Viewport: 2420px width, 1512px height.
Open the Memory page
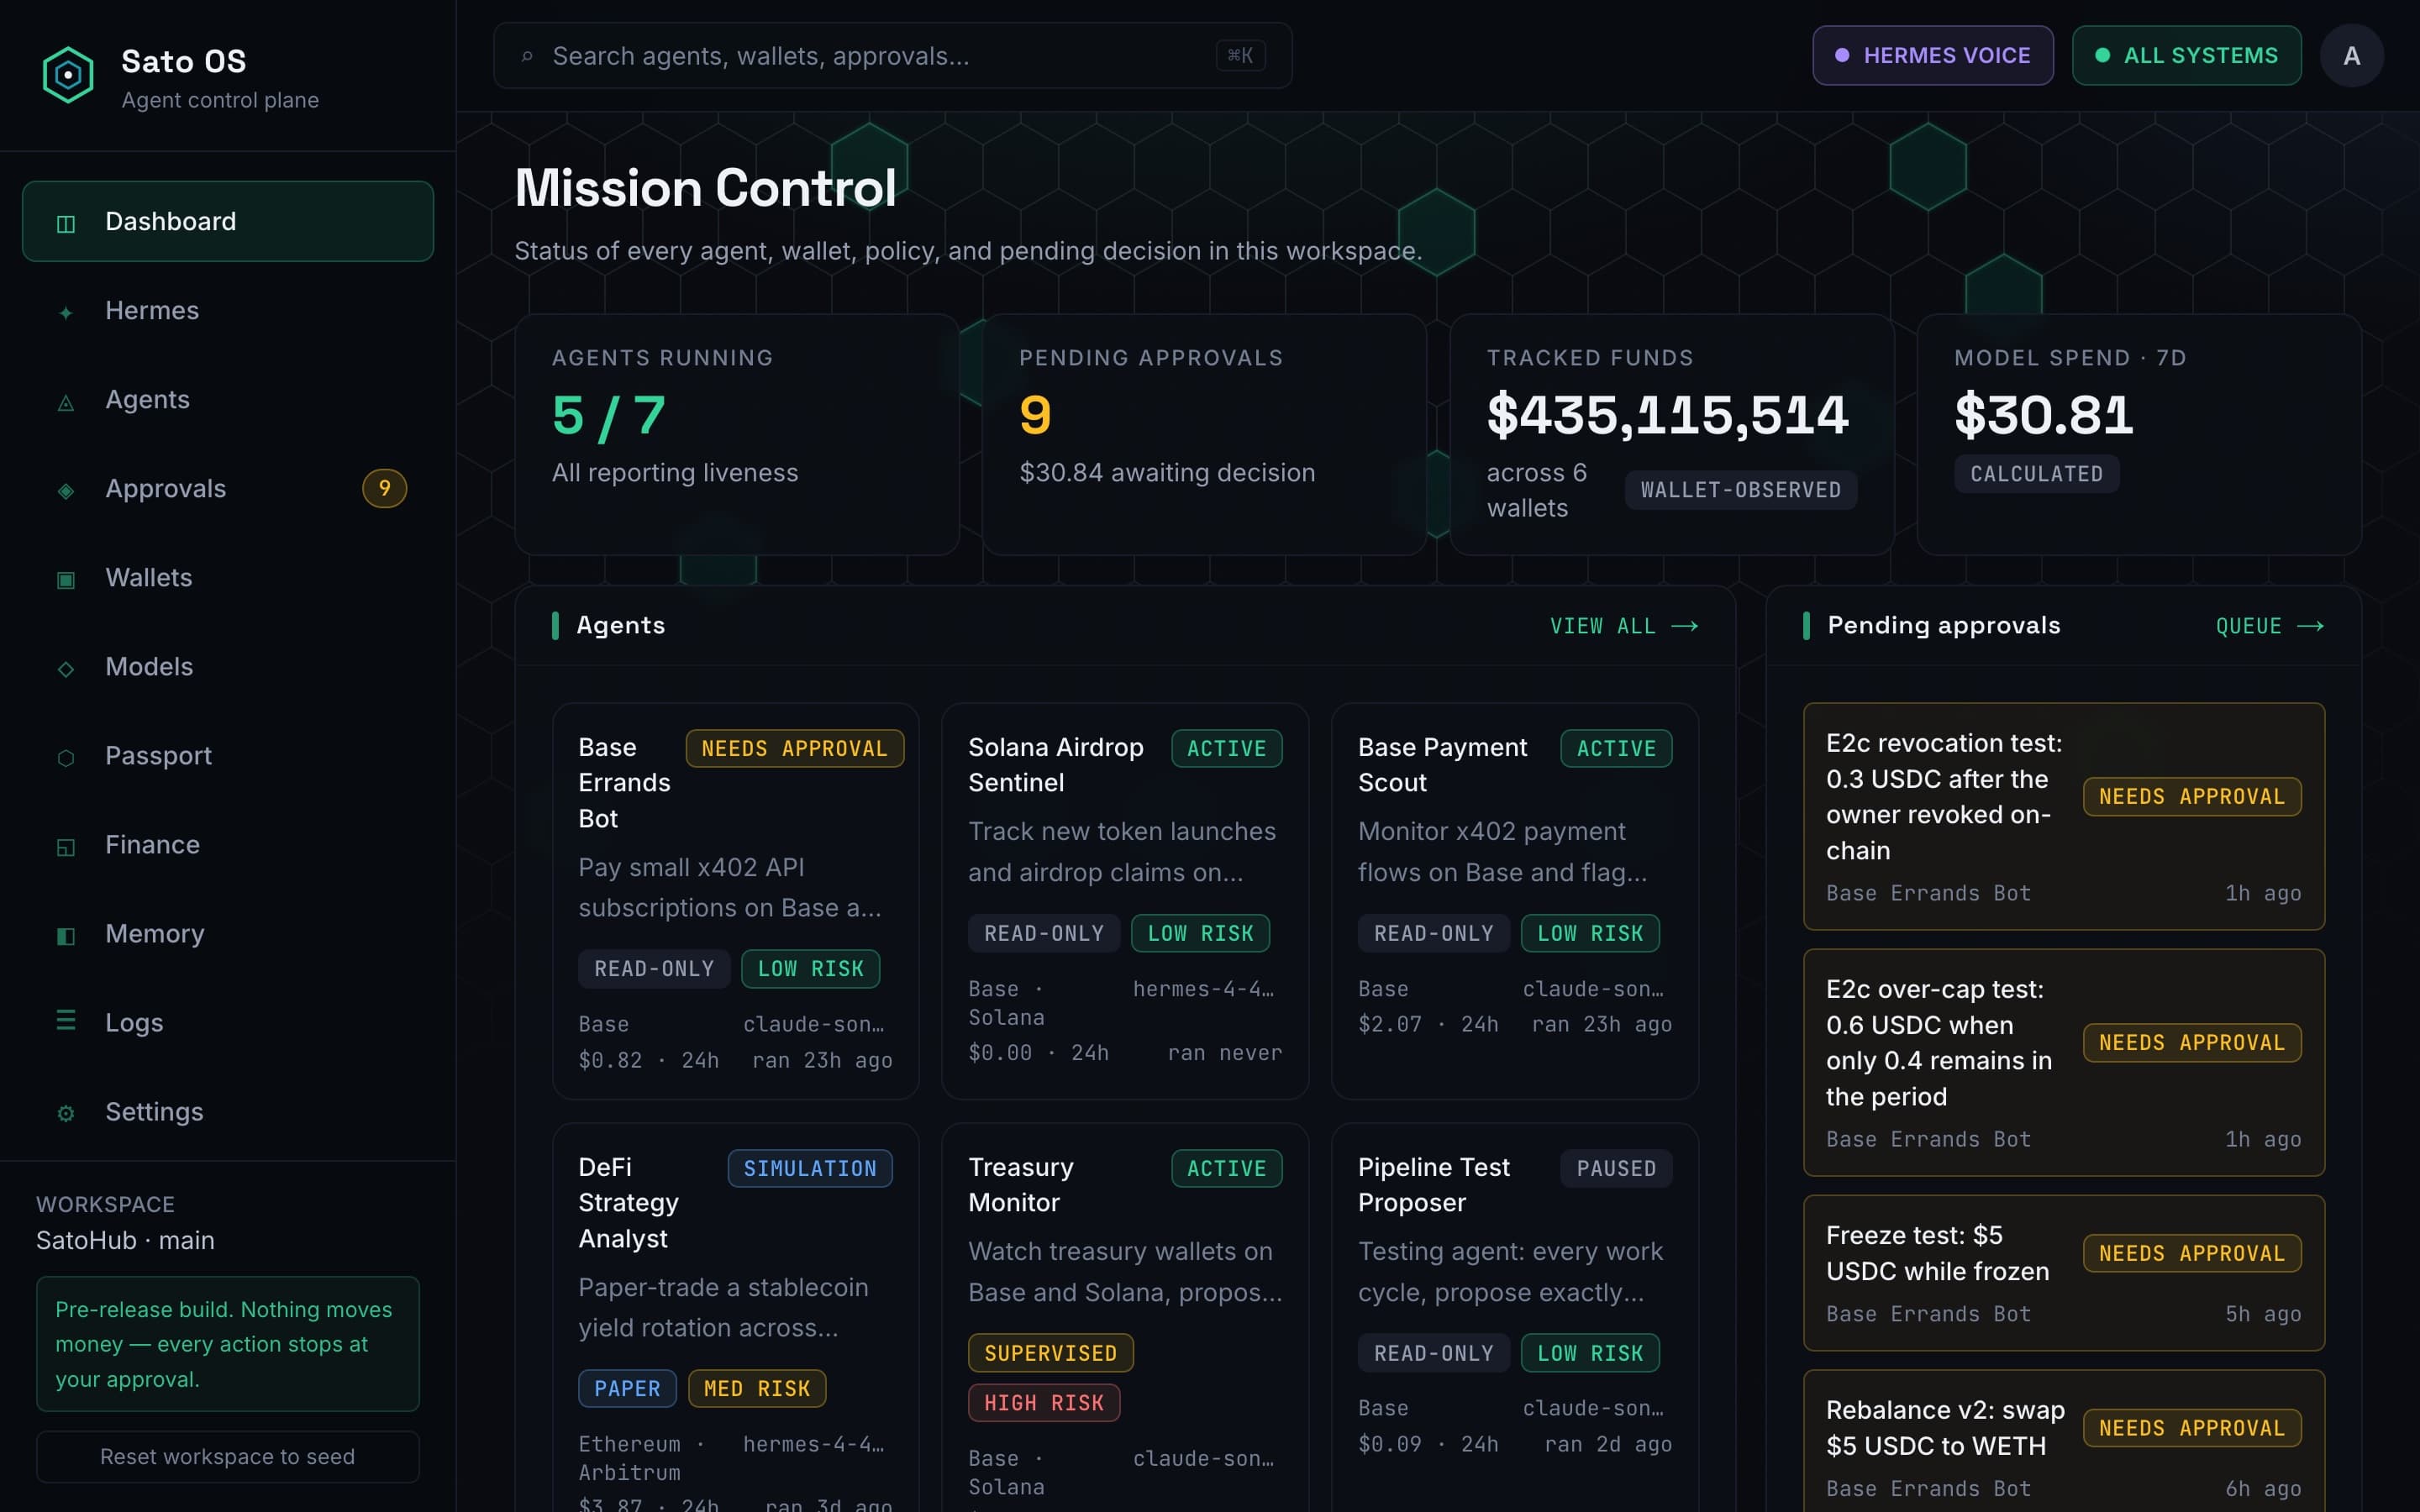coord(228,933)
